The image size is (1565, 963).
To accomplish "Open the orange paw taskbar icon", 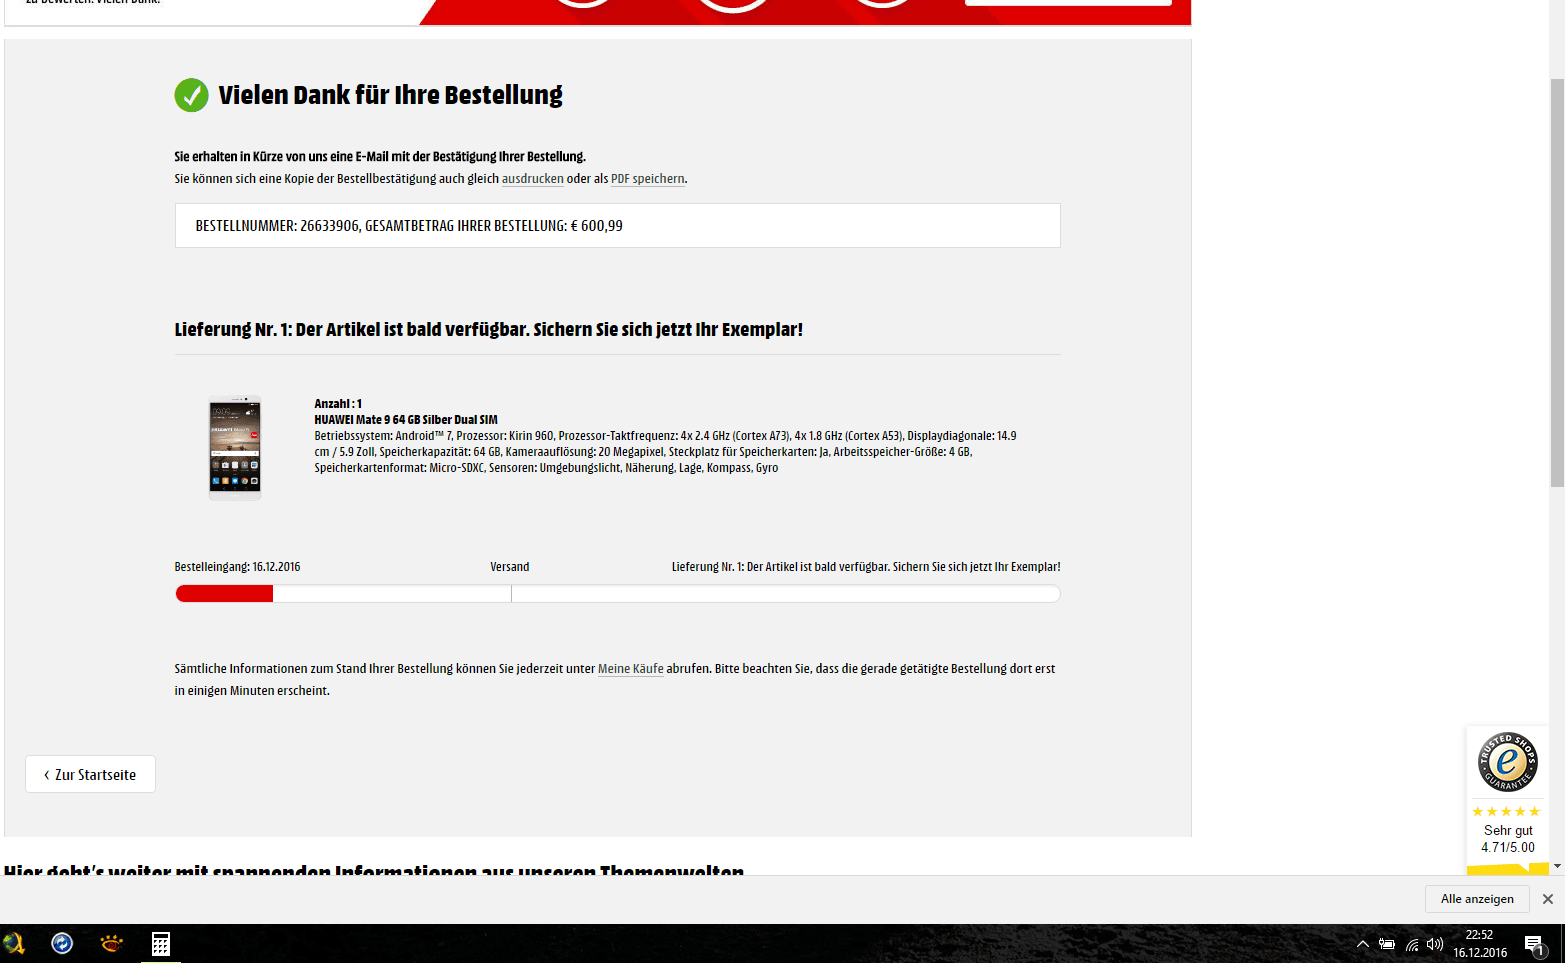I will click(x=111, y=943).
